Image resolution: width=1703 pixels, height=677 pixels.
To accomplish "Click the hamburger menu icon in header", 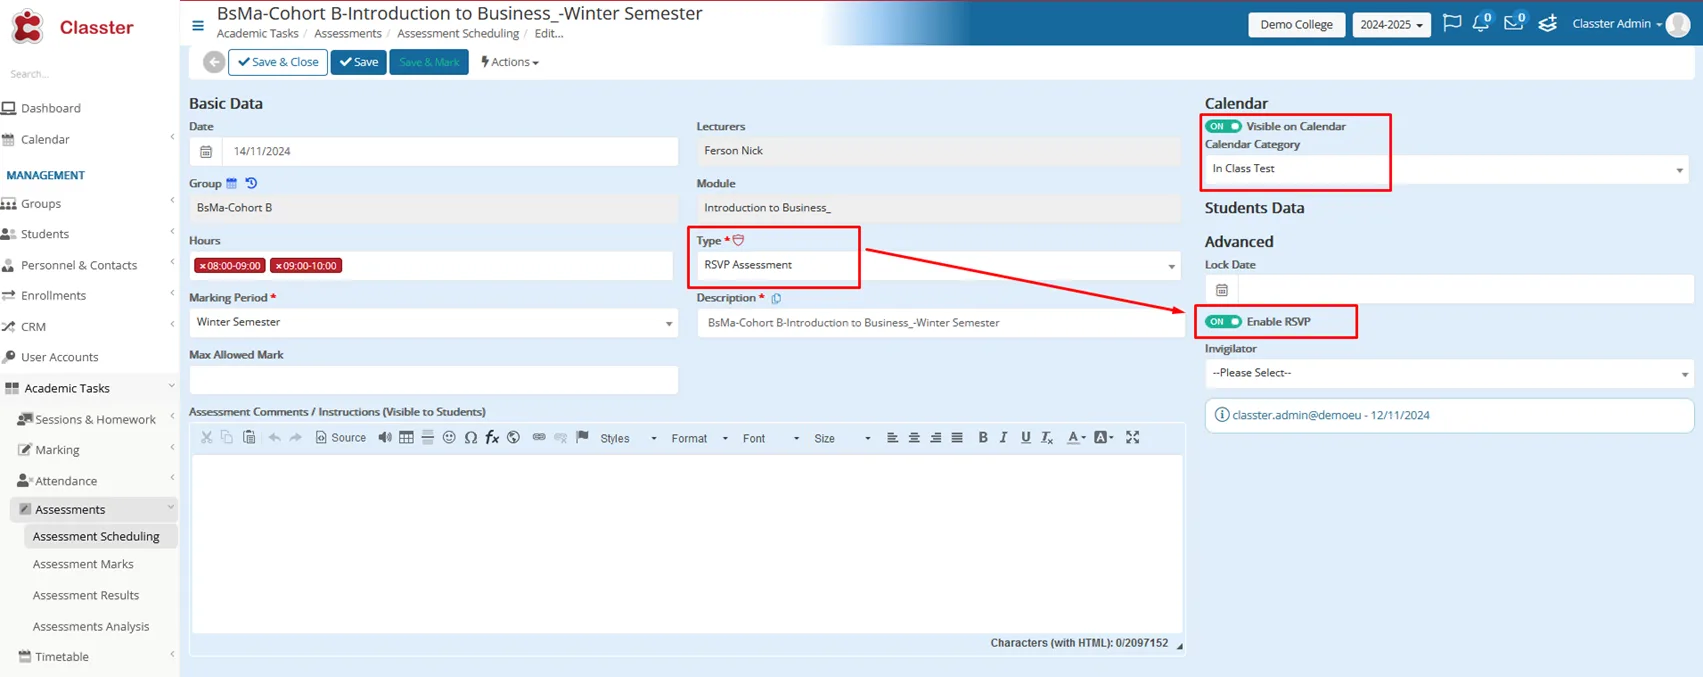I will 198,26.
